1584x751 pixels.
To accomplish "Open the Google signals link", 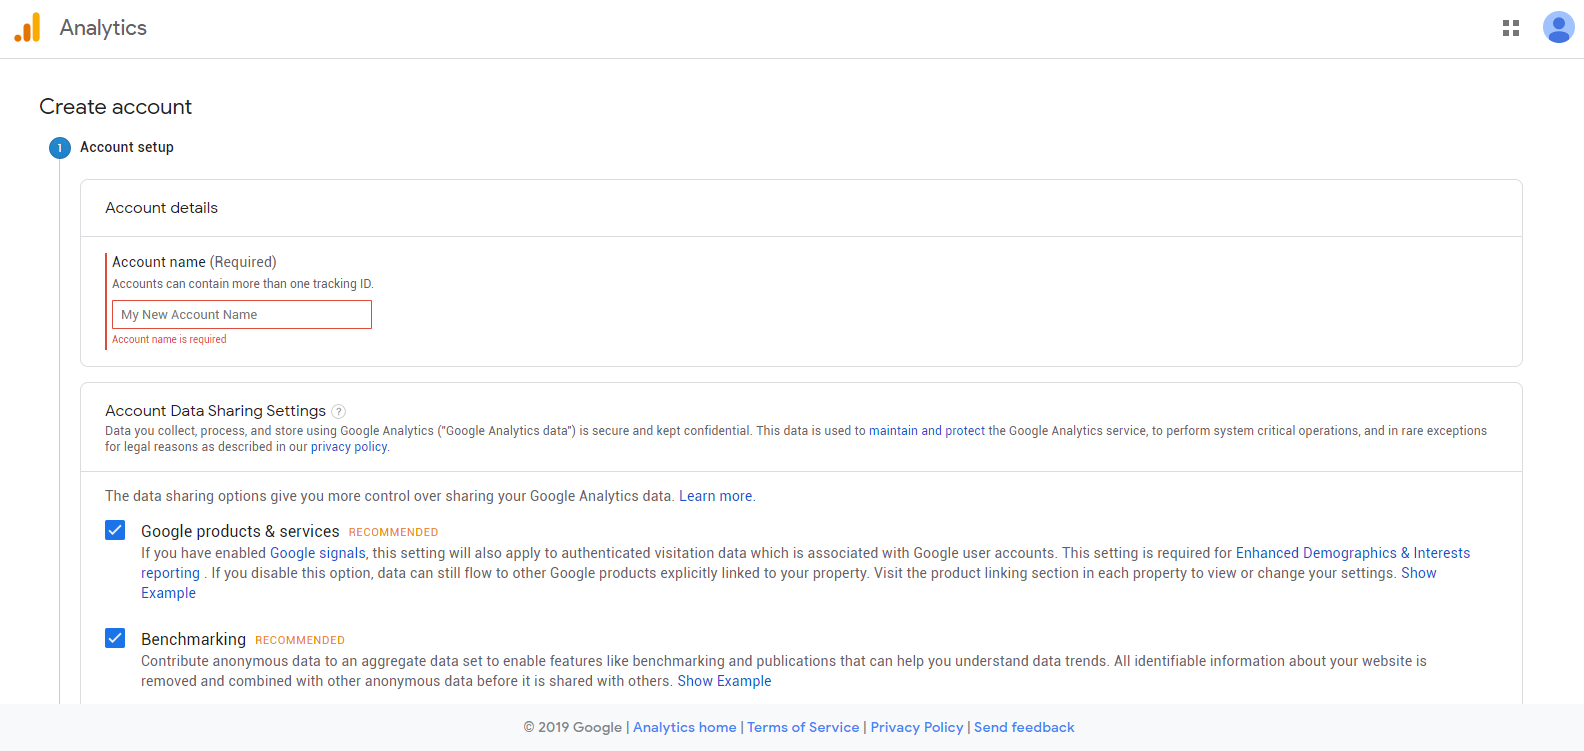I will click(318, 553).
